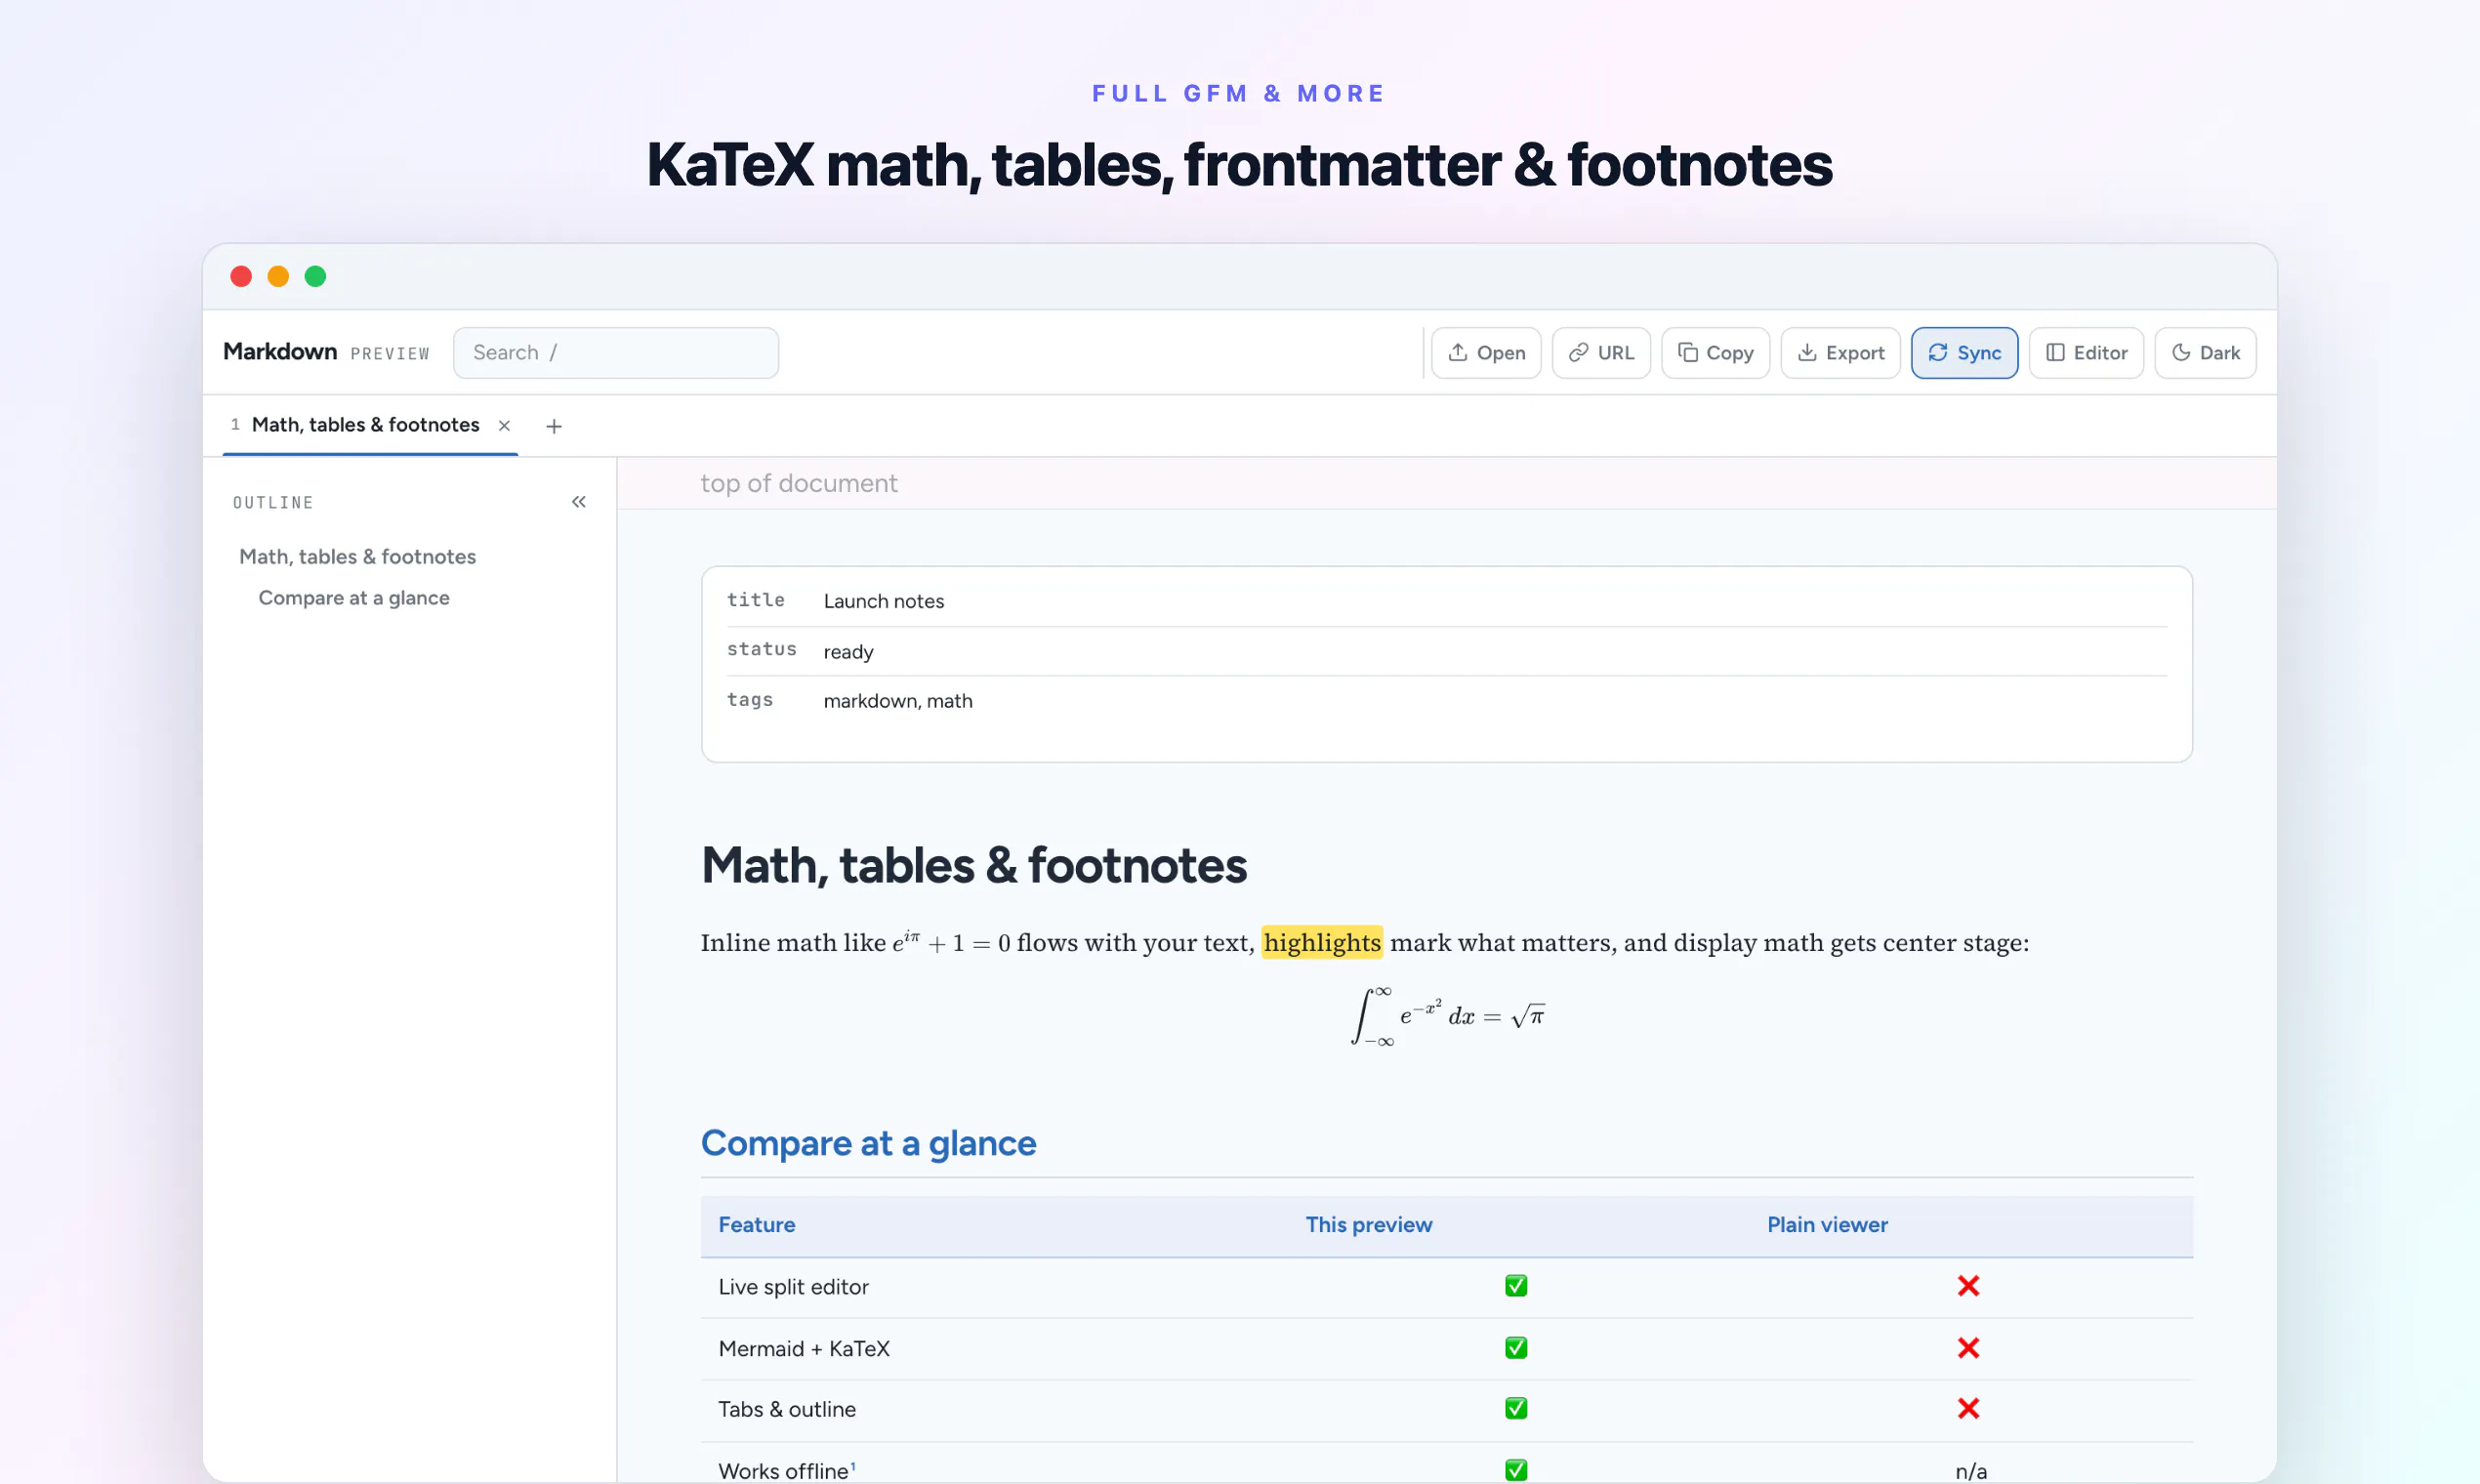Screen dimensions: 2480x1484
Task: Click the red cross in Live split editor row
Action: pos(1968,1287)
